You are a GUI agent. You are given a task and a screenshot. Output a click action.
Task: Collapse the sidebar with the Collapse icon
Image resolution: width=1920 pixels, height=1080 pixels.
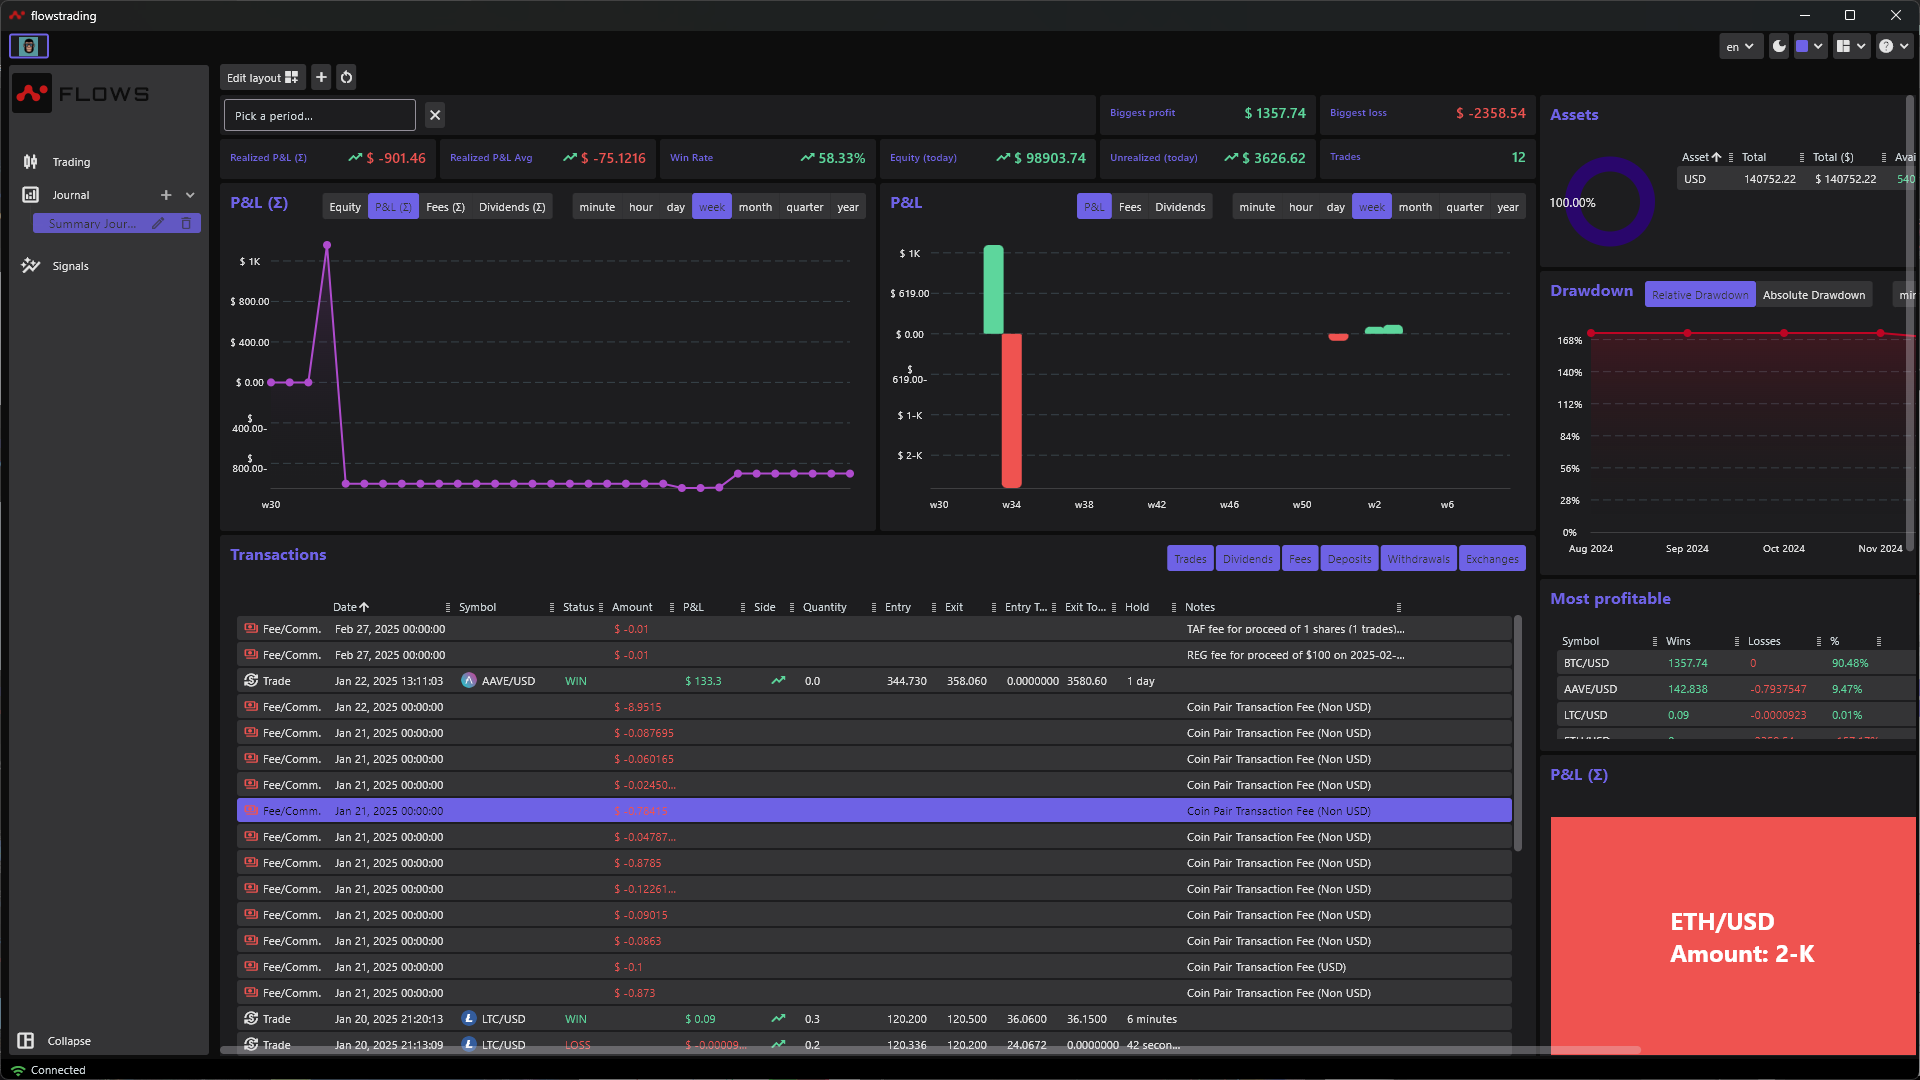(x=26, y=1041)
